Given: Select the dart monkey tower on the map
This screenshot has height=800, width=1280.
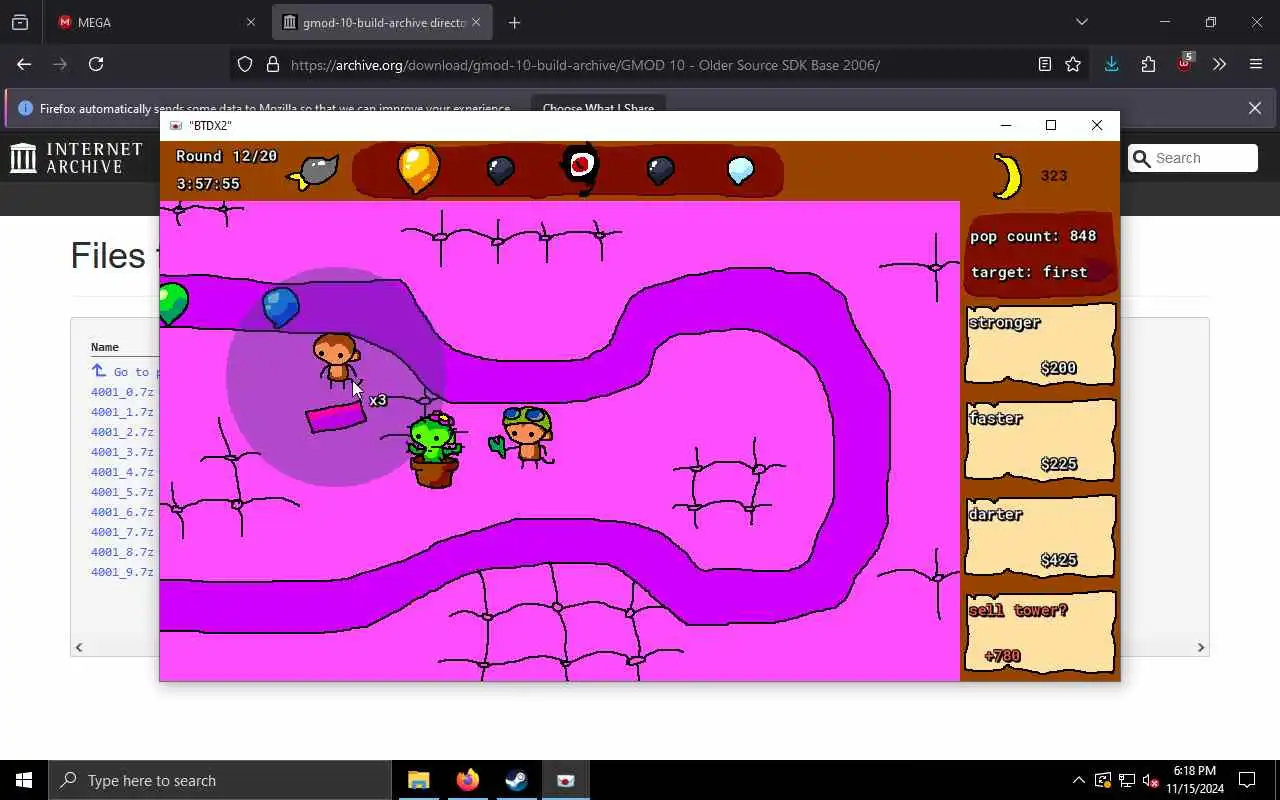Looking at the screenshot, I should (336, 360).
